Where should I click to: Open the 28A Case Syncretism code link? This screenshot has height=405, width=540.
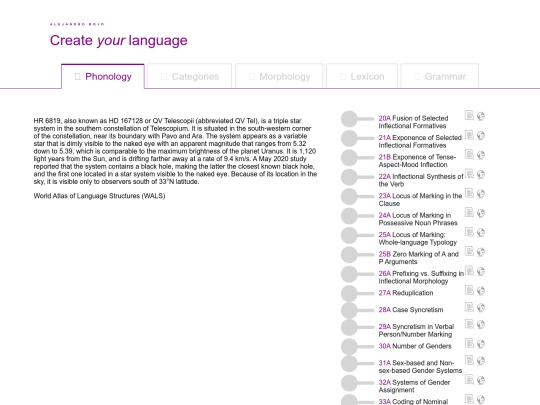click(385, 310)
